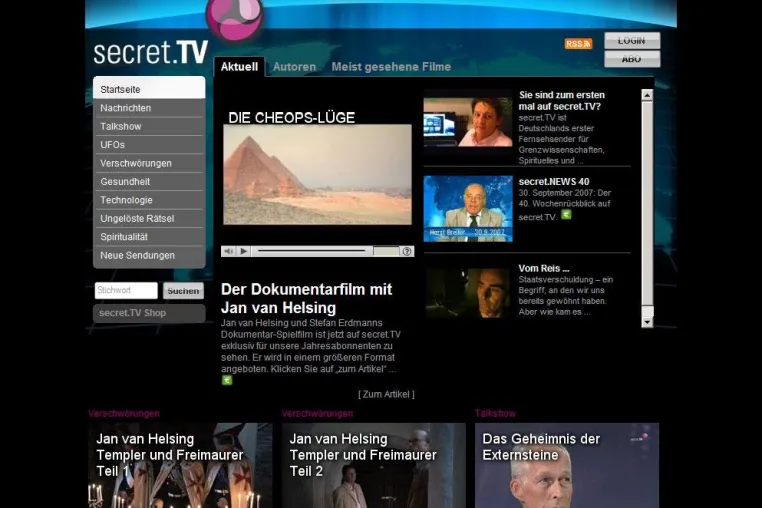Switch to the Autoren tab
Viewport: 762px width, 508px height.
click(x=294, y=67)
